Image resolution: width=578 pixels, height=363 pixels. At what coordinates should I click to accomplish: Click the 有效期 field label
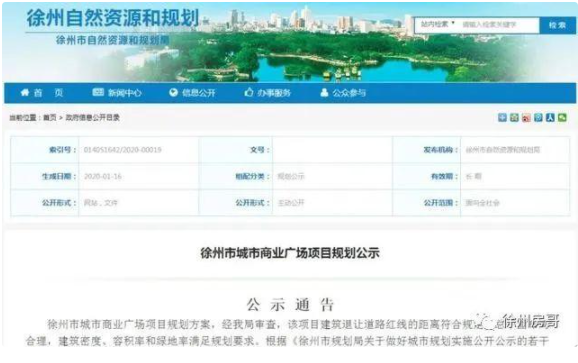coord(444,177)
